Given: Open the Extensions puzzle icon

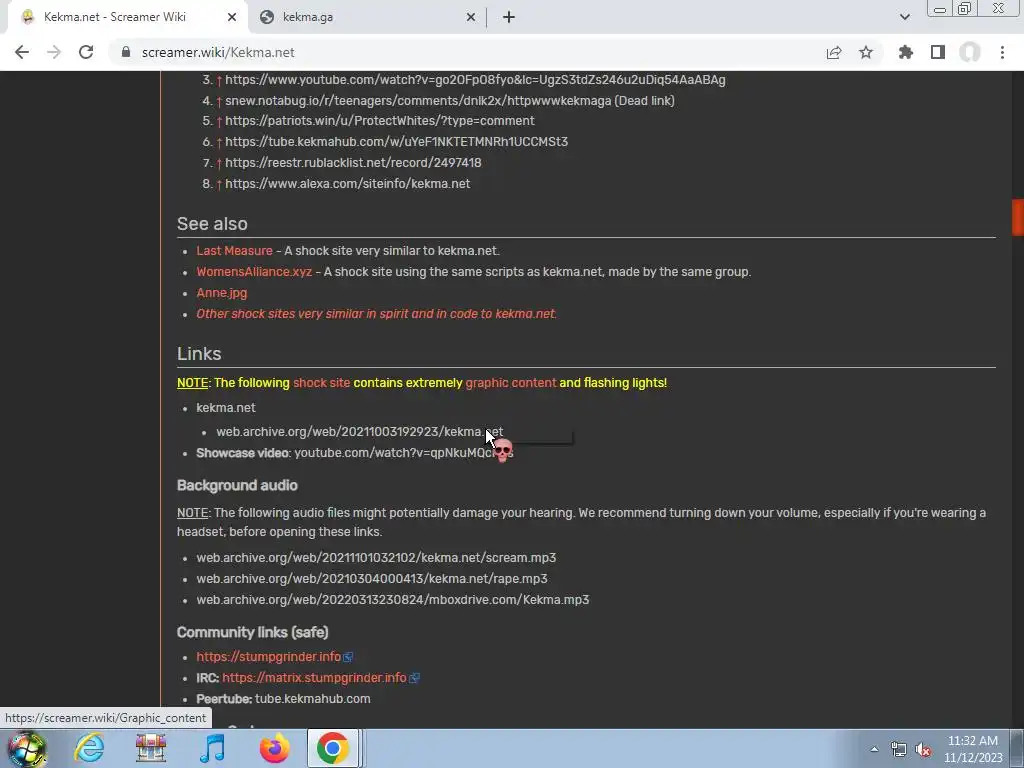Looking at the screenshot, I should point(906,52).
